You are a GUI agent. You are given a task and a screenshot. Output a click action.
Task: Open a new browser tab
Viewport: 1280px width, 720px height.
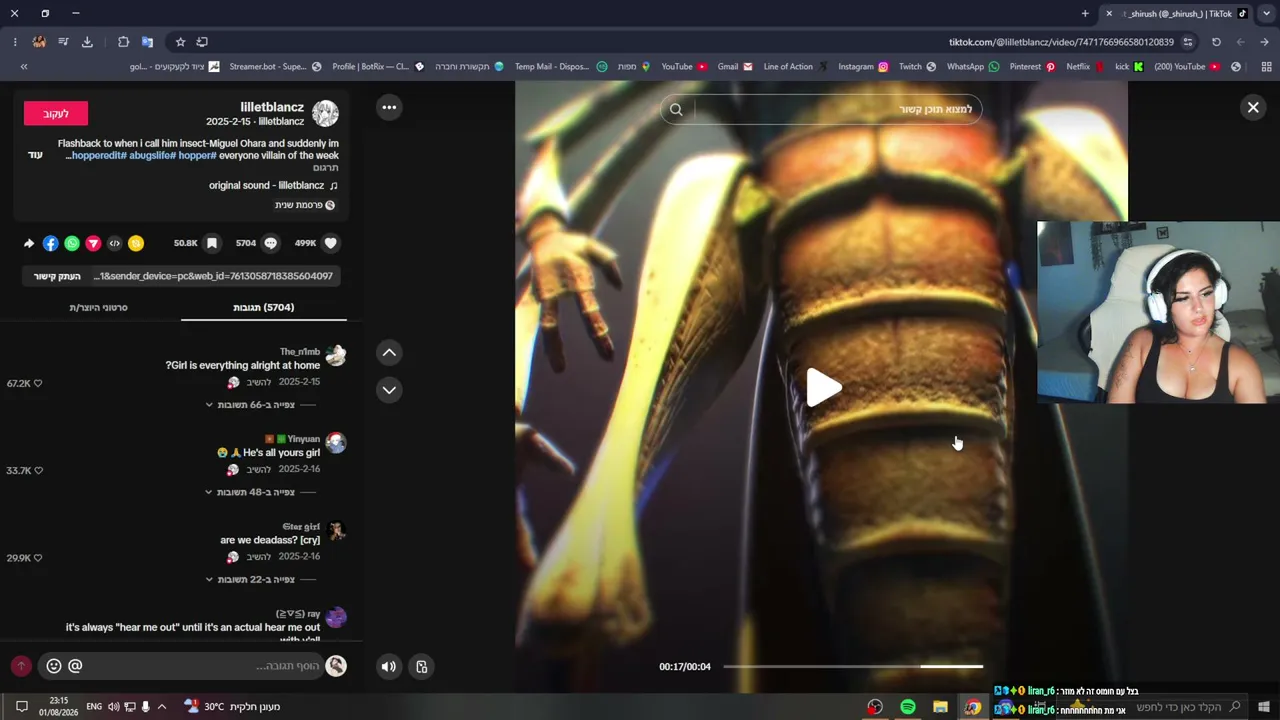point(1085,14)
